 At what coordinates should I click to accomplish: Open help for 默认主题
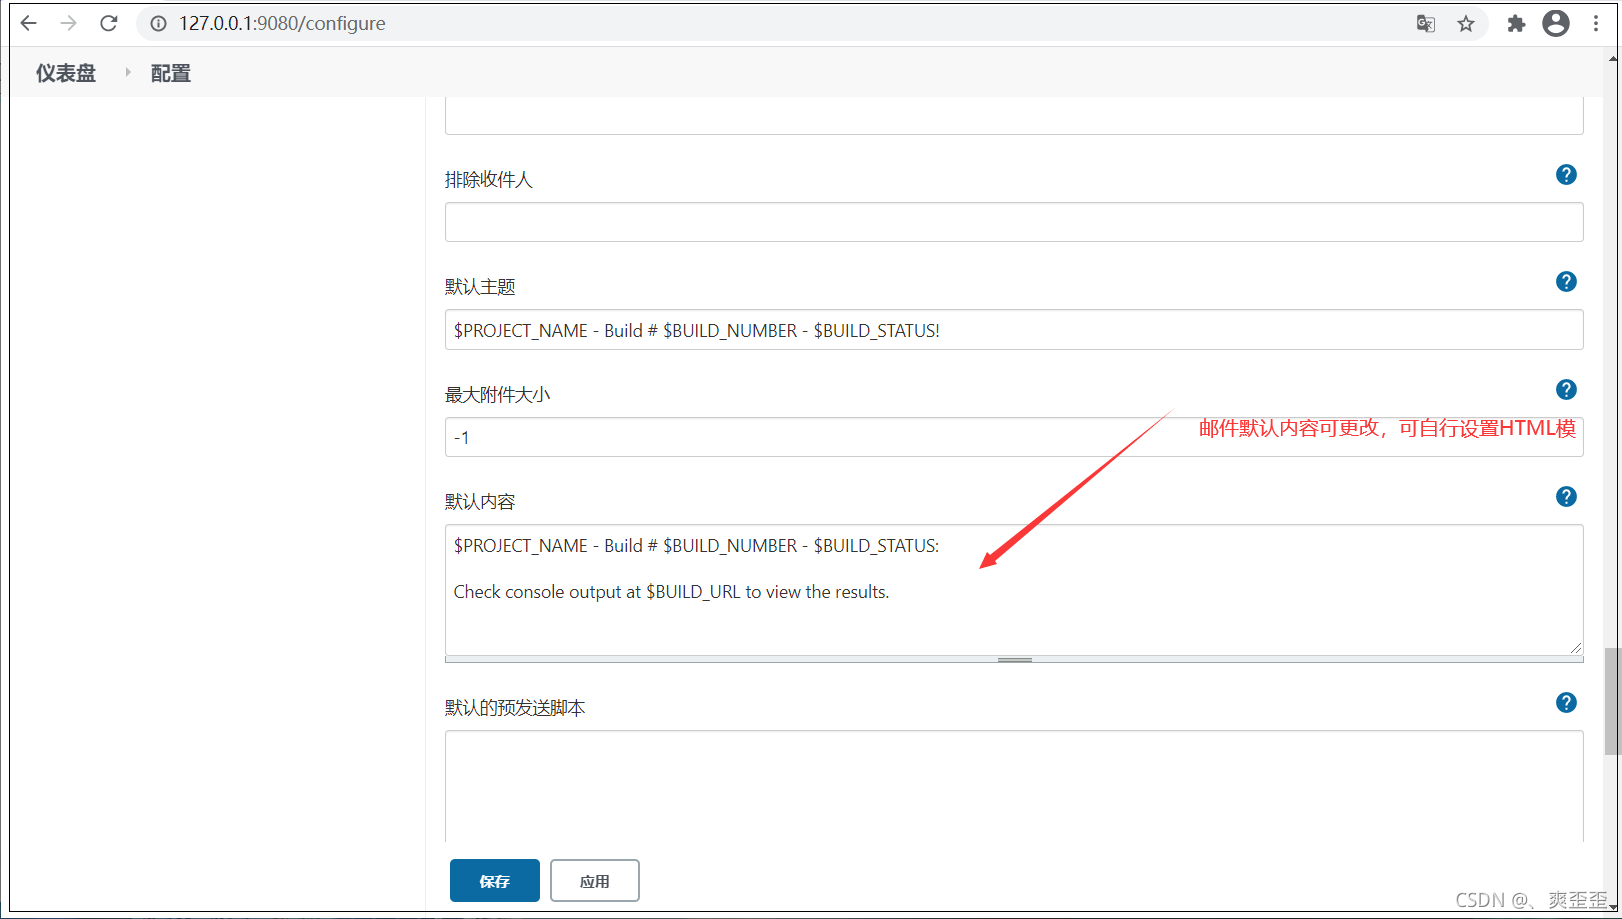(1566, 282)
